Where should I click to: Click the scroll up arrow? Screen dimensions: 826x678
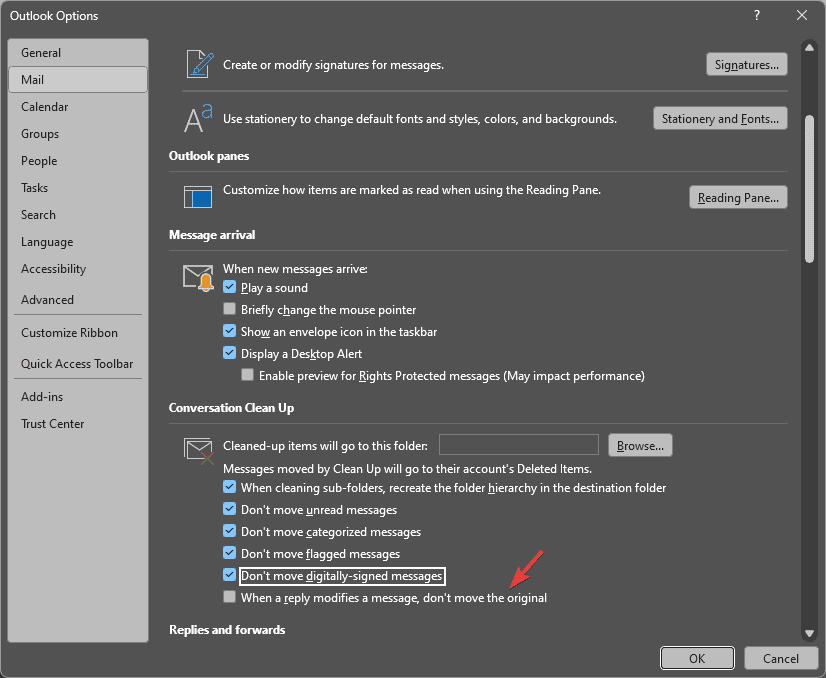(x=809, y=47)
